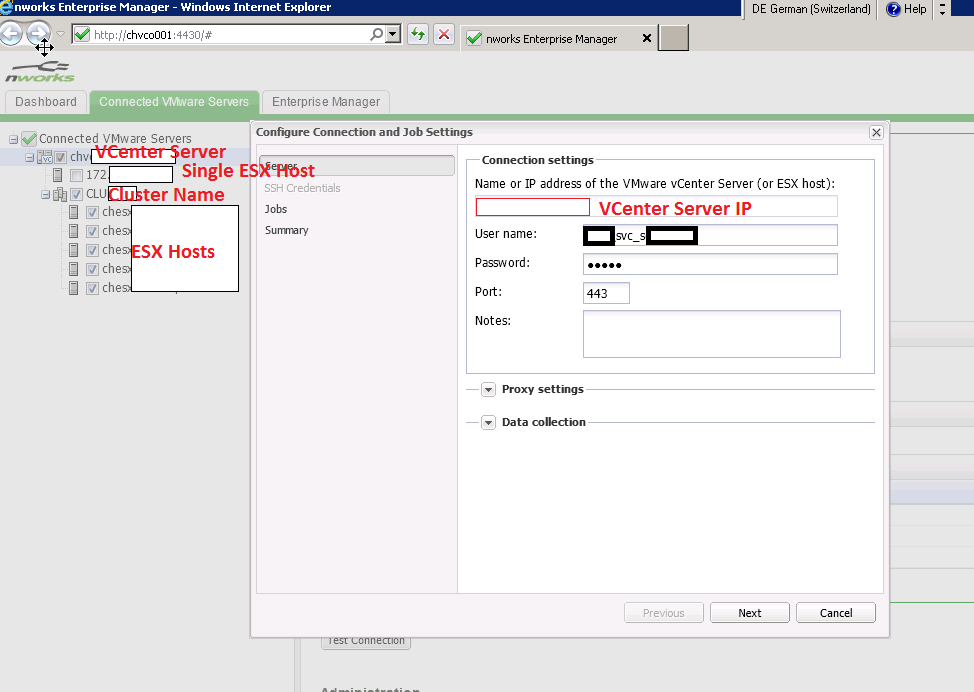Open the address bar dropdown arrow

pyautogui.click(x=393, y=34)
